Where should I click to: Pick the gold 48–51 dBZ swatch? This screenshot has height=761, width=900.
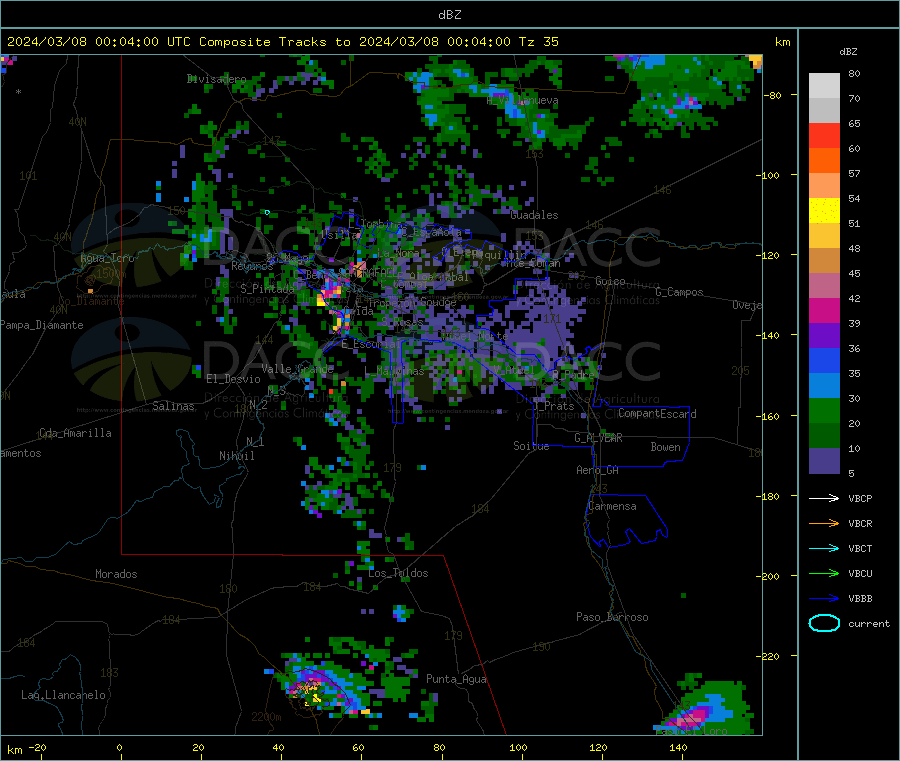(x=824, y=236)
